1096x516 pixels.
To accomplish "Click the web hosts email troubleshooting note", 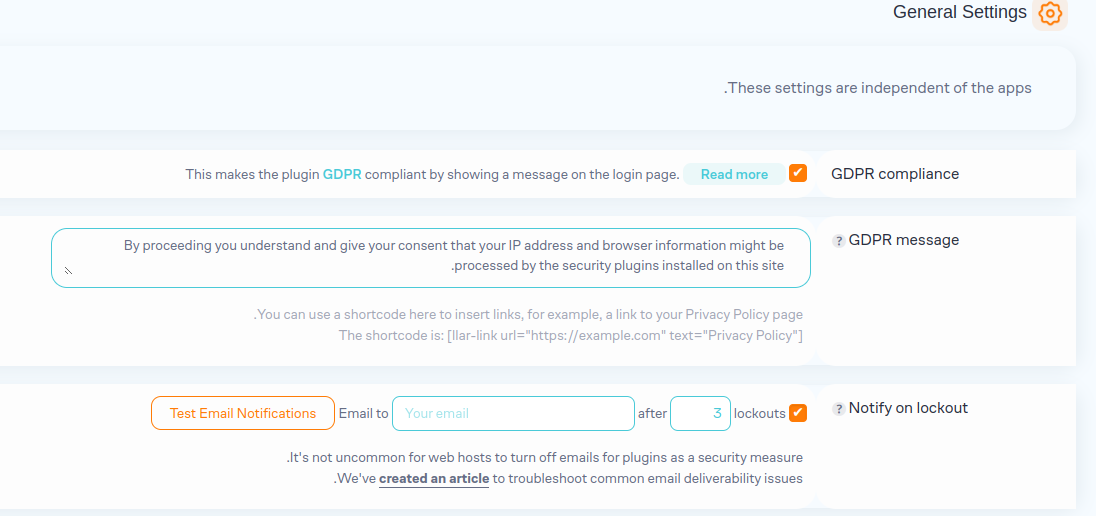I will 545,458.
